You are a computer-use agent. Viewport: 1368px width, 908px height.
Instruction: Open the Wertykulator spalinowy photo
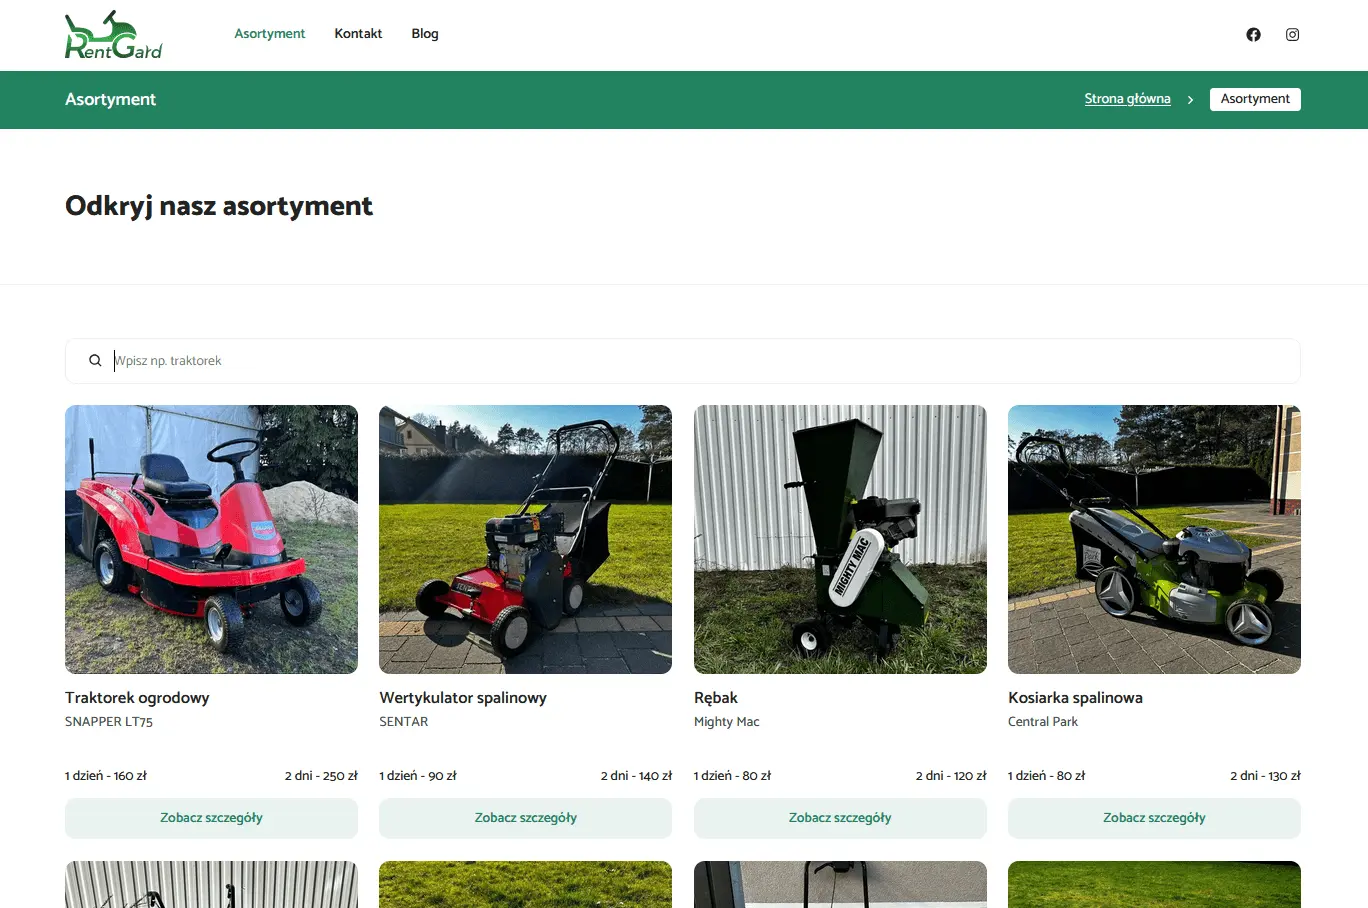coord(525,539)
